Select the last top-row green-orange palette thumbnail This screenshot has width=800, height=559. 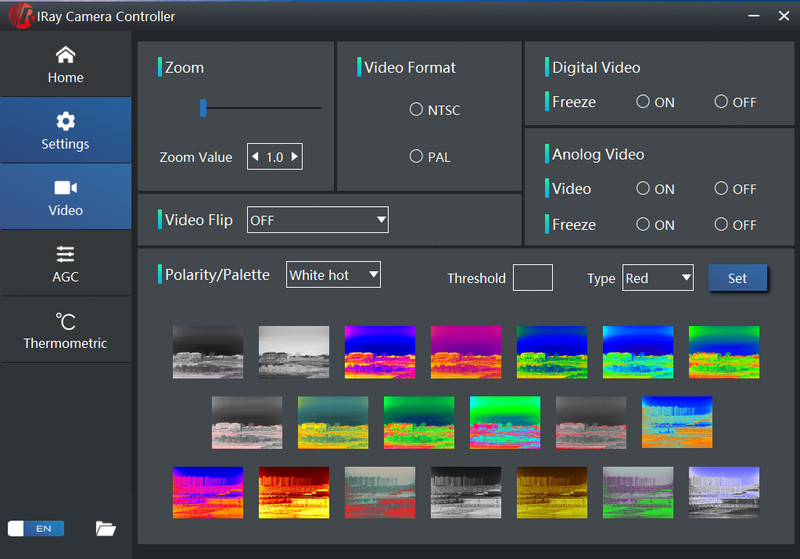tap(724, 352)
